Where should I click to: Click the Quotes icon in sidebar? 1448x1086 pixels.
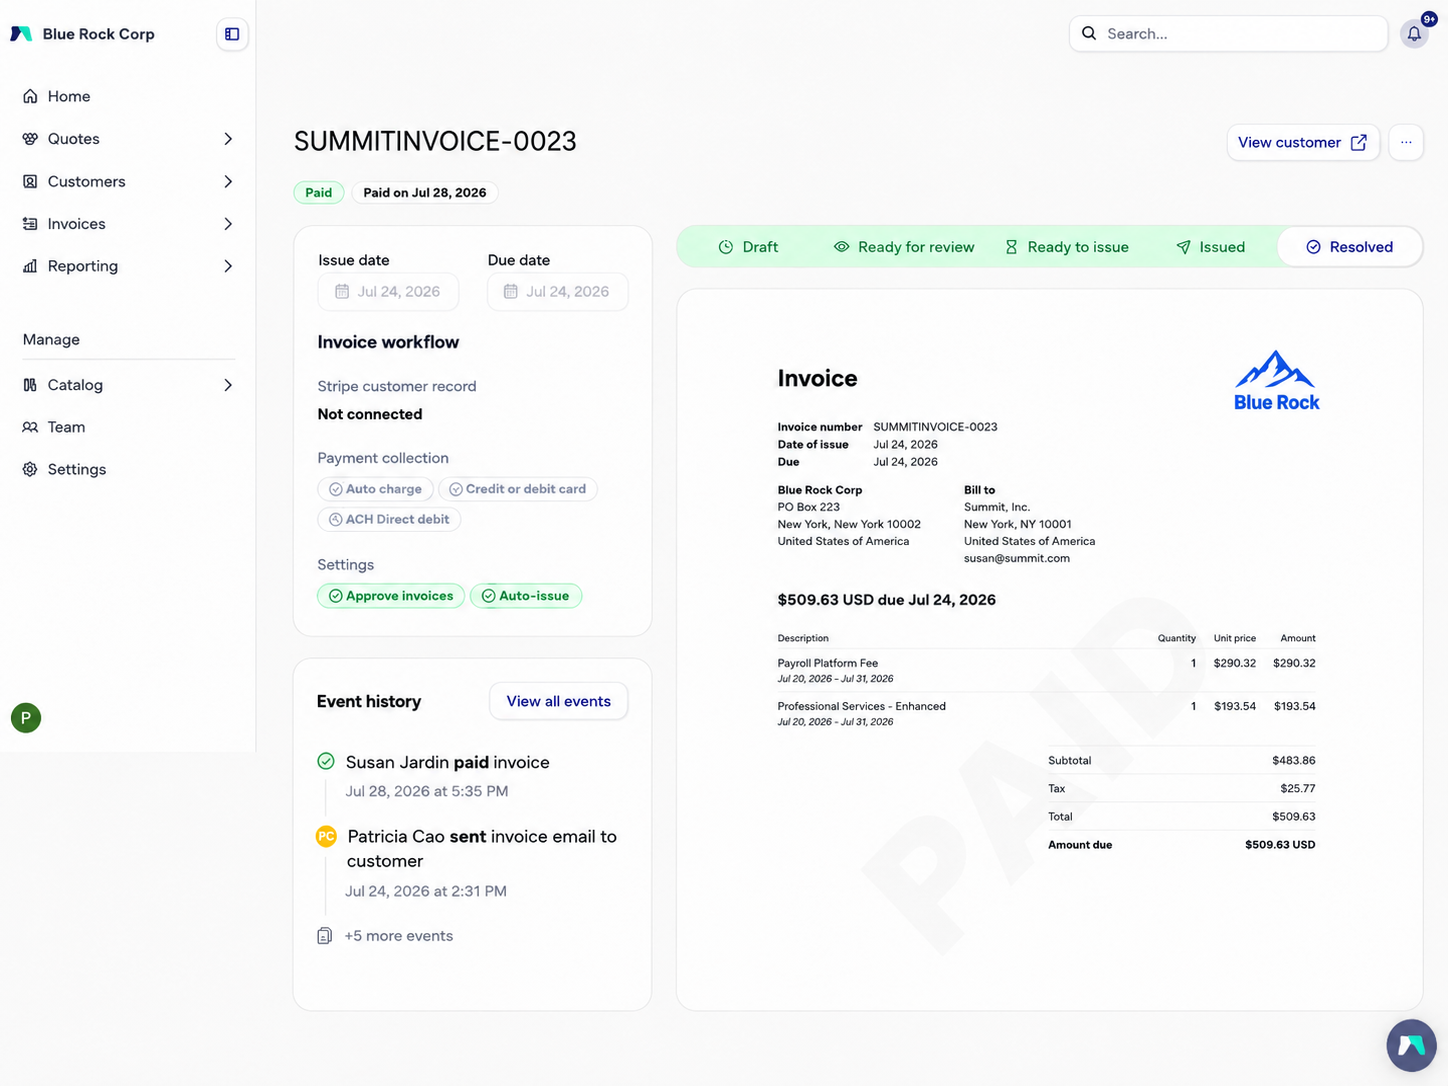pos(30,139)
